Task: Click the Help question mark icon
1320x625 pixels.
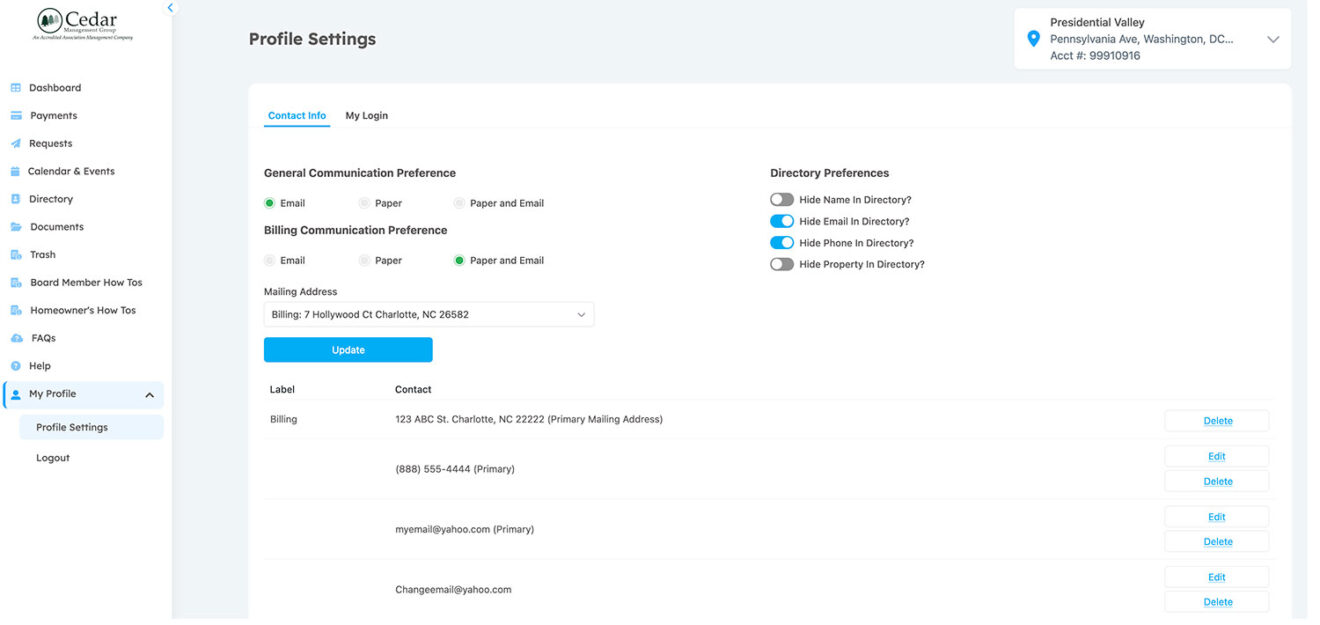Action: (x=16, y=366)
